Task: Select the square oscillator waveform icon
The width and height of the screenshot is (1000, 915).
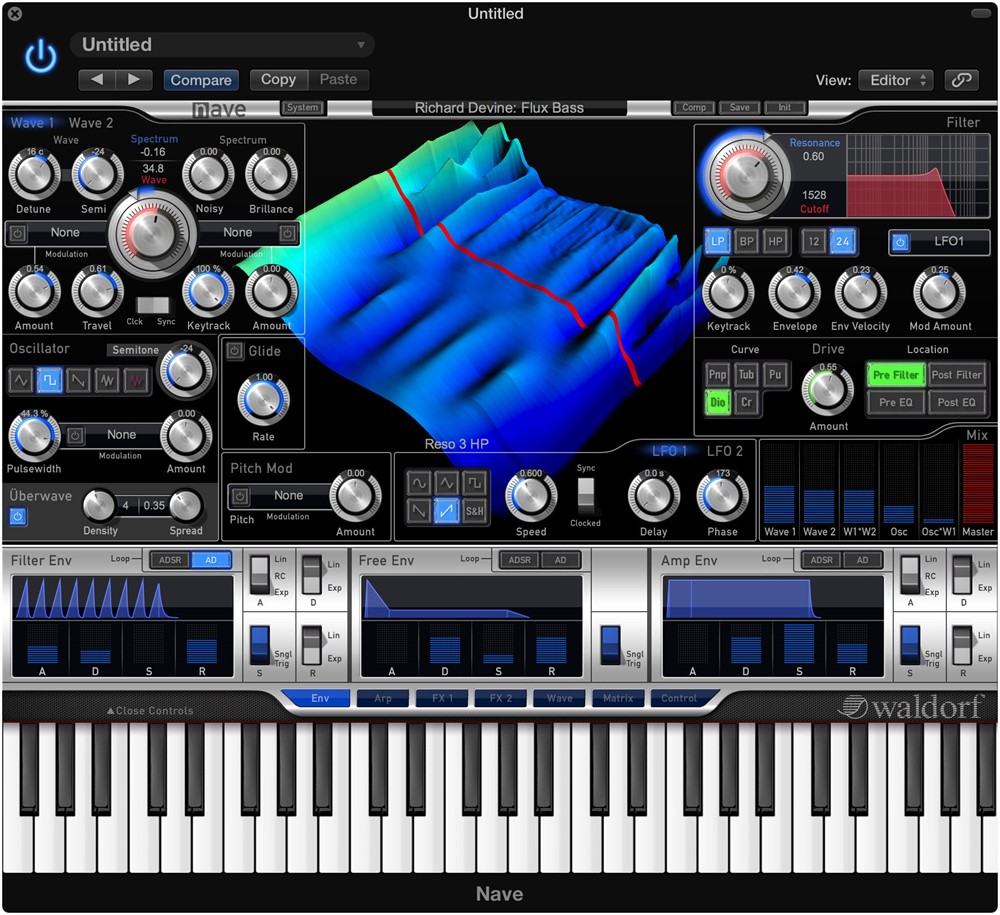Action: [50, 380]
